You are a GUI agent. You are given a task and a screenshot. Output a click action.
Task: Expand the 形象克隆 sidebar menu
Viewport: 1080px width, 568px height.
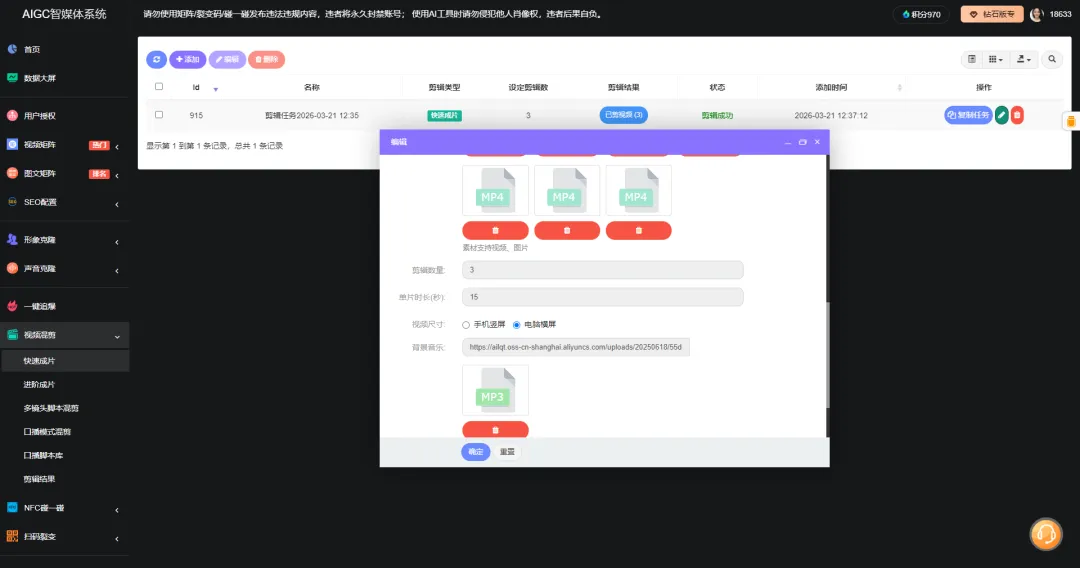coord(65,240)
